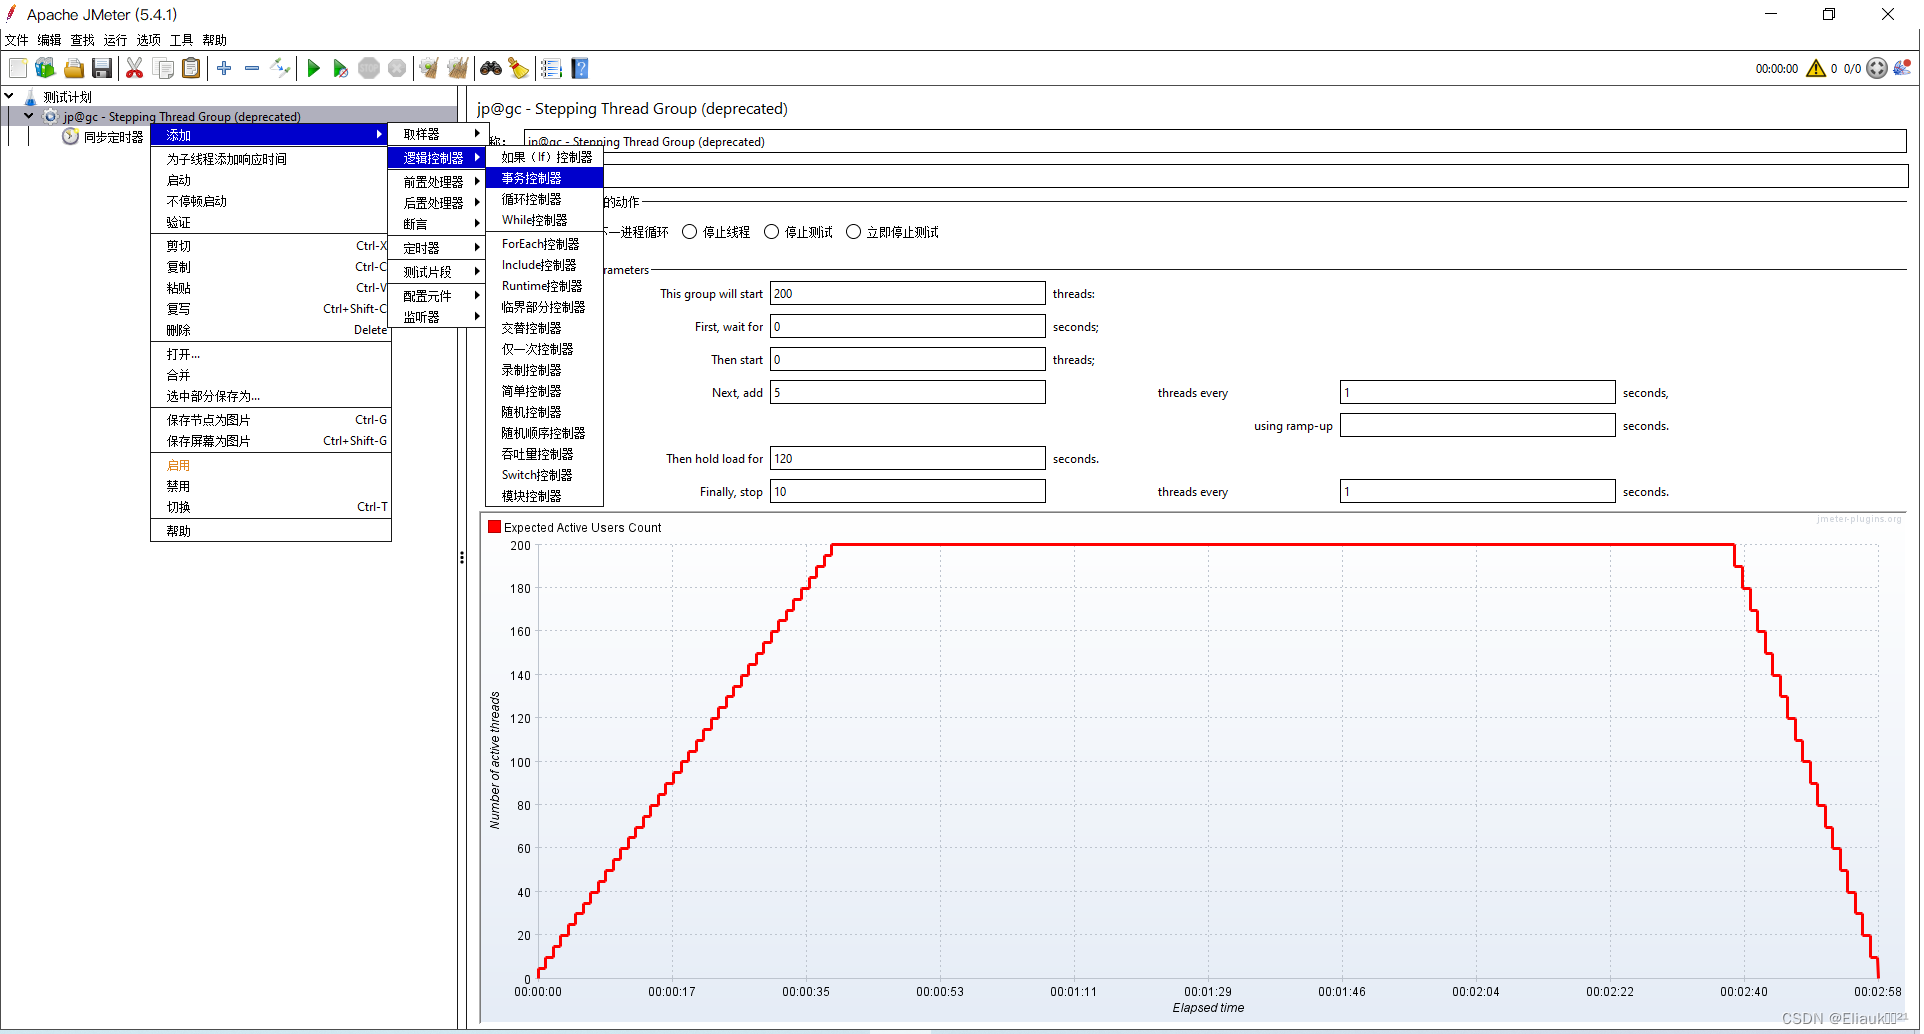Expand the 监听器 submenu
The image size is (1924, 1034).
pos(437,317)
